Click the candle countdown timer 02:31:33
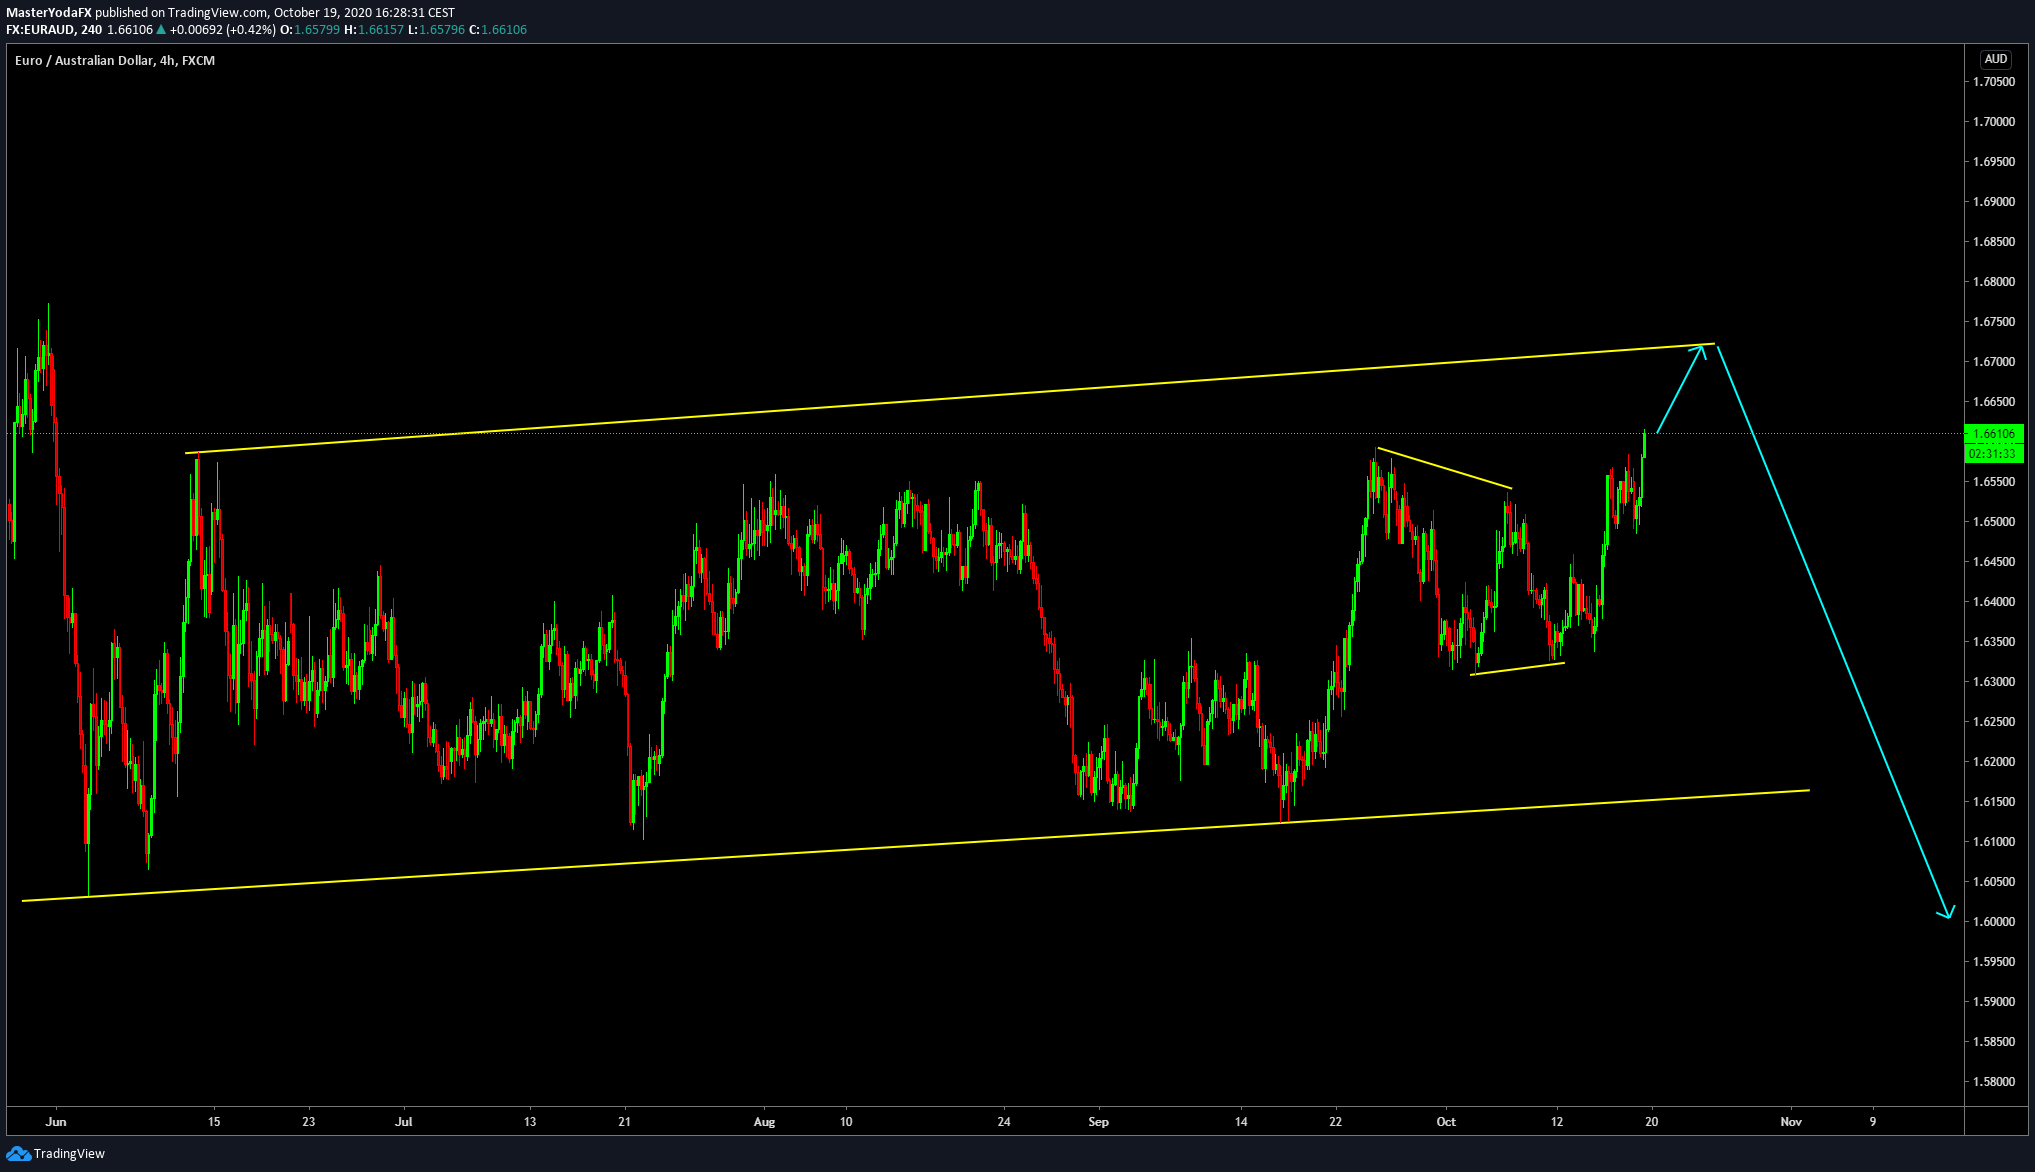Image resolution: width=2035 pixels, height=1172 pixels. point(1994,454)
